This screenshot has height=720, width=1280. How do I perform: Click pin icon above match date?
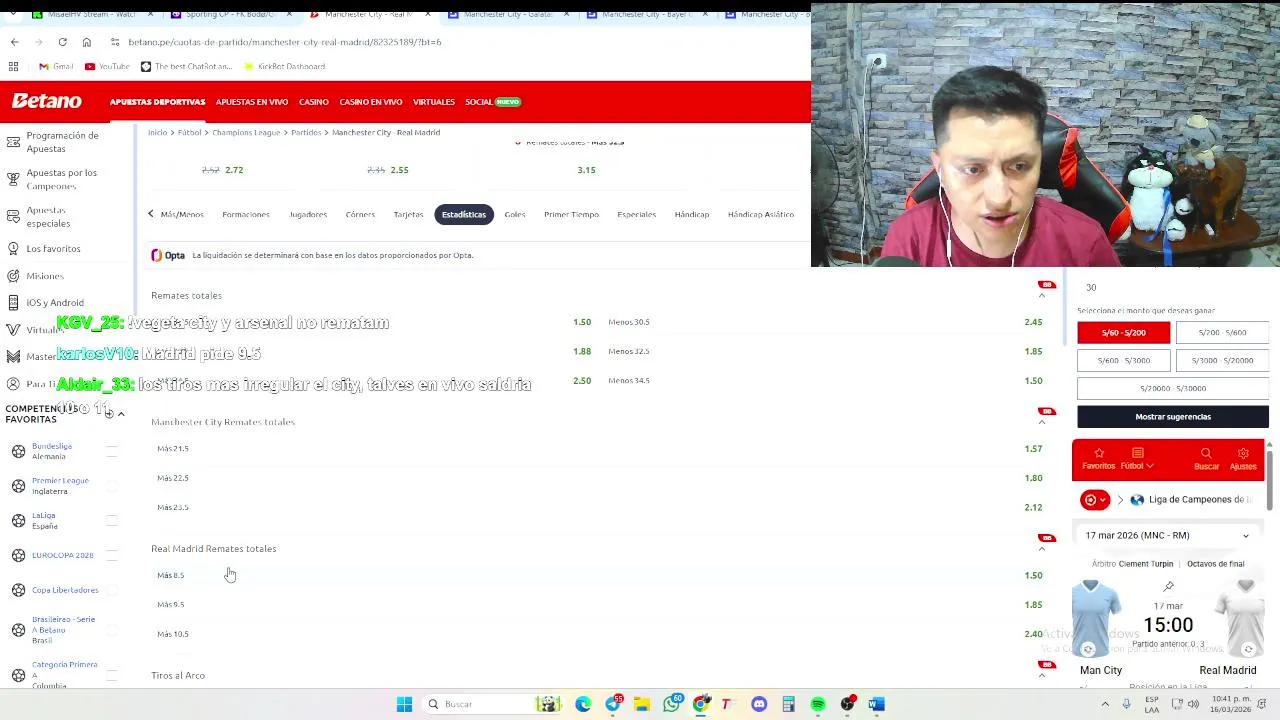pos(1168,587)
